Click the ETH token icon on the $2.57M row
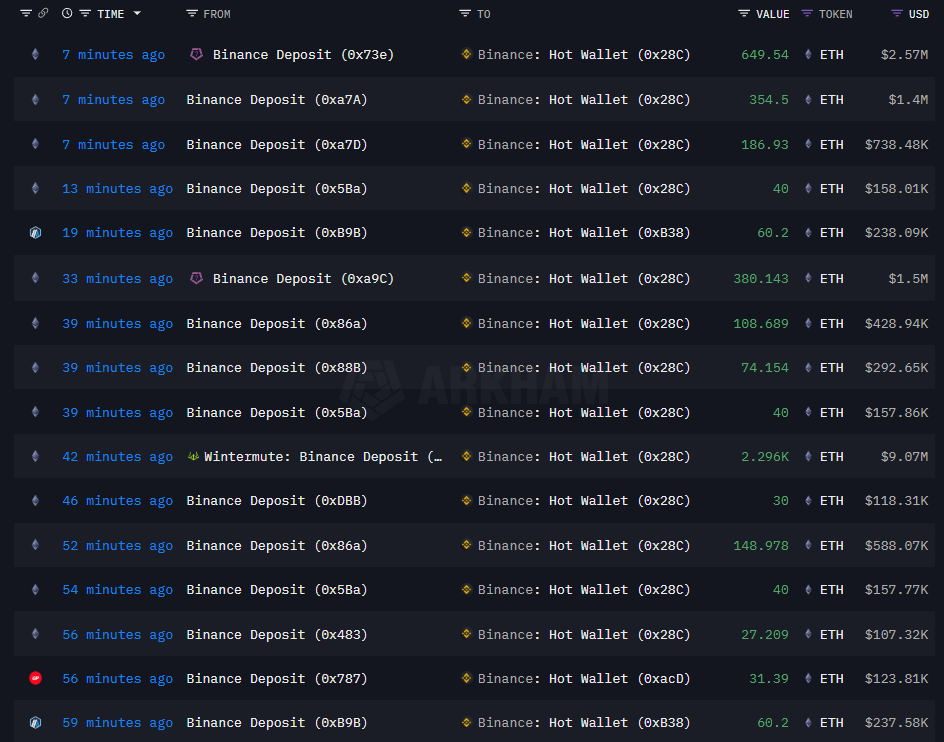Viewport: 944px width, 742px height. (x=808, y=54)
